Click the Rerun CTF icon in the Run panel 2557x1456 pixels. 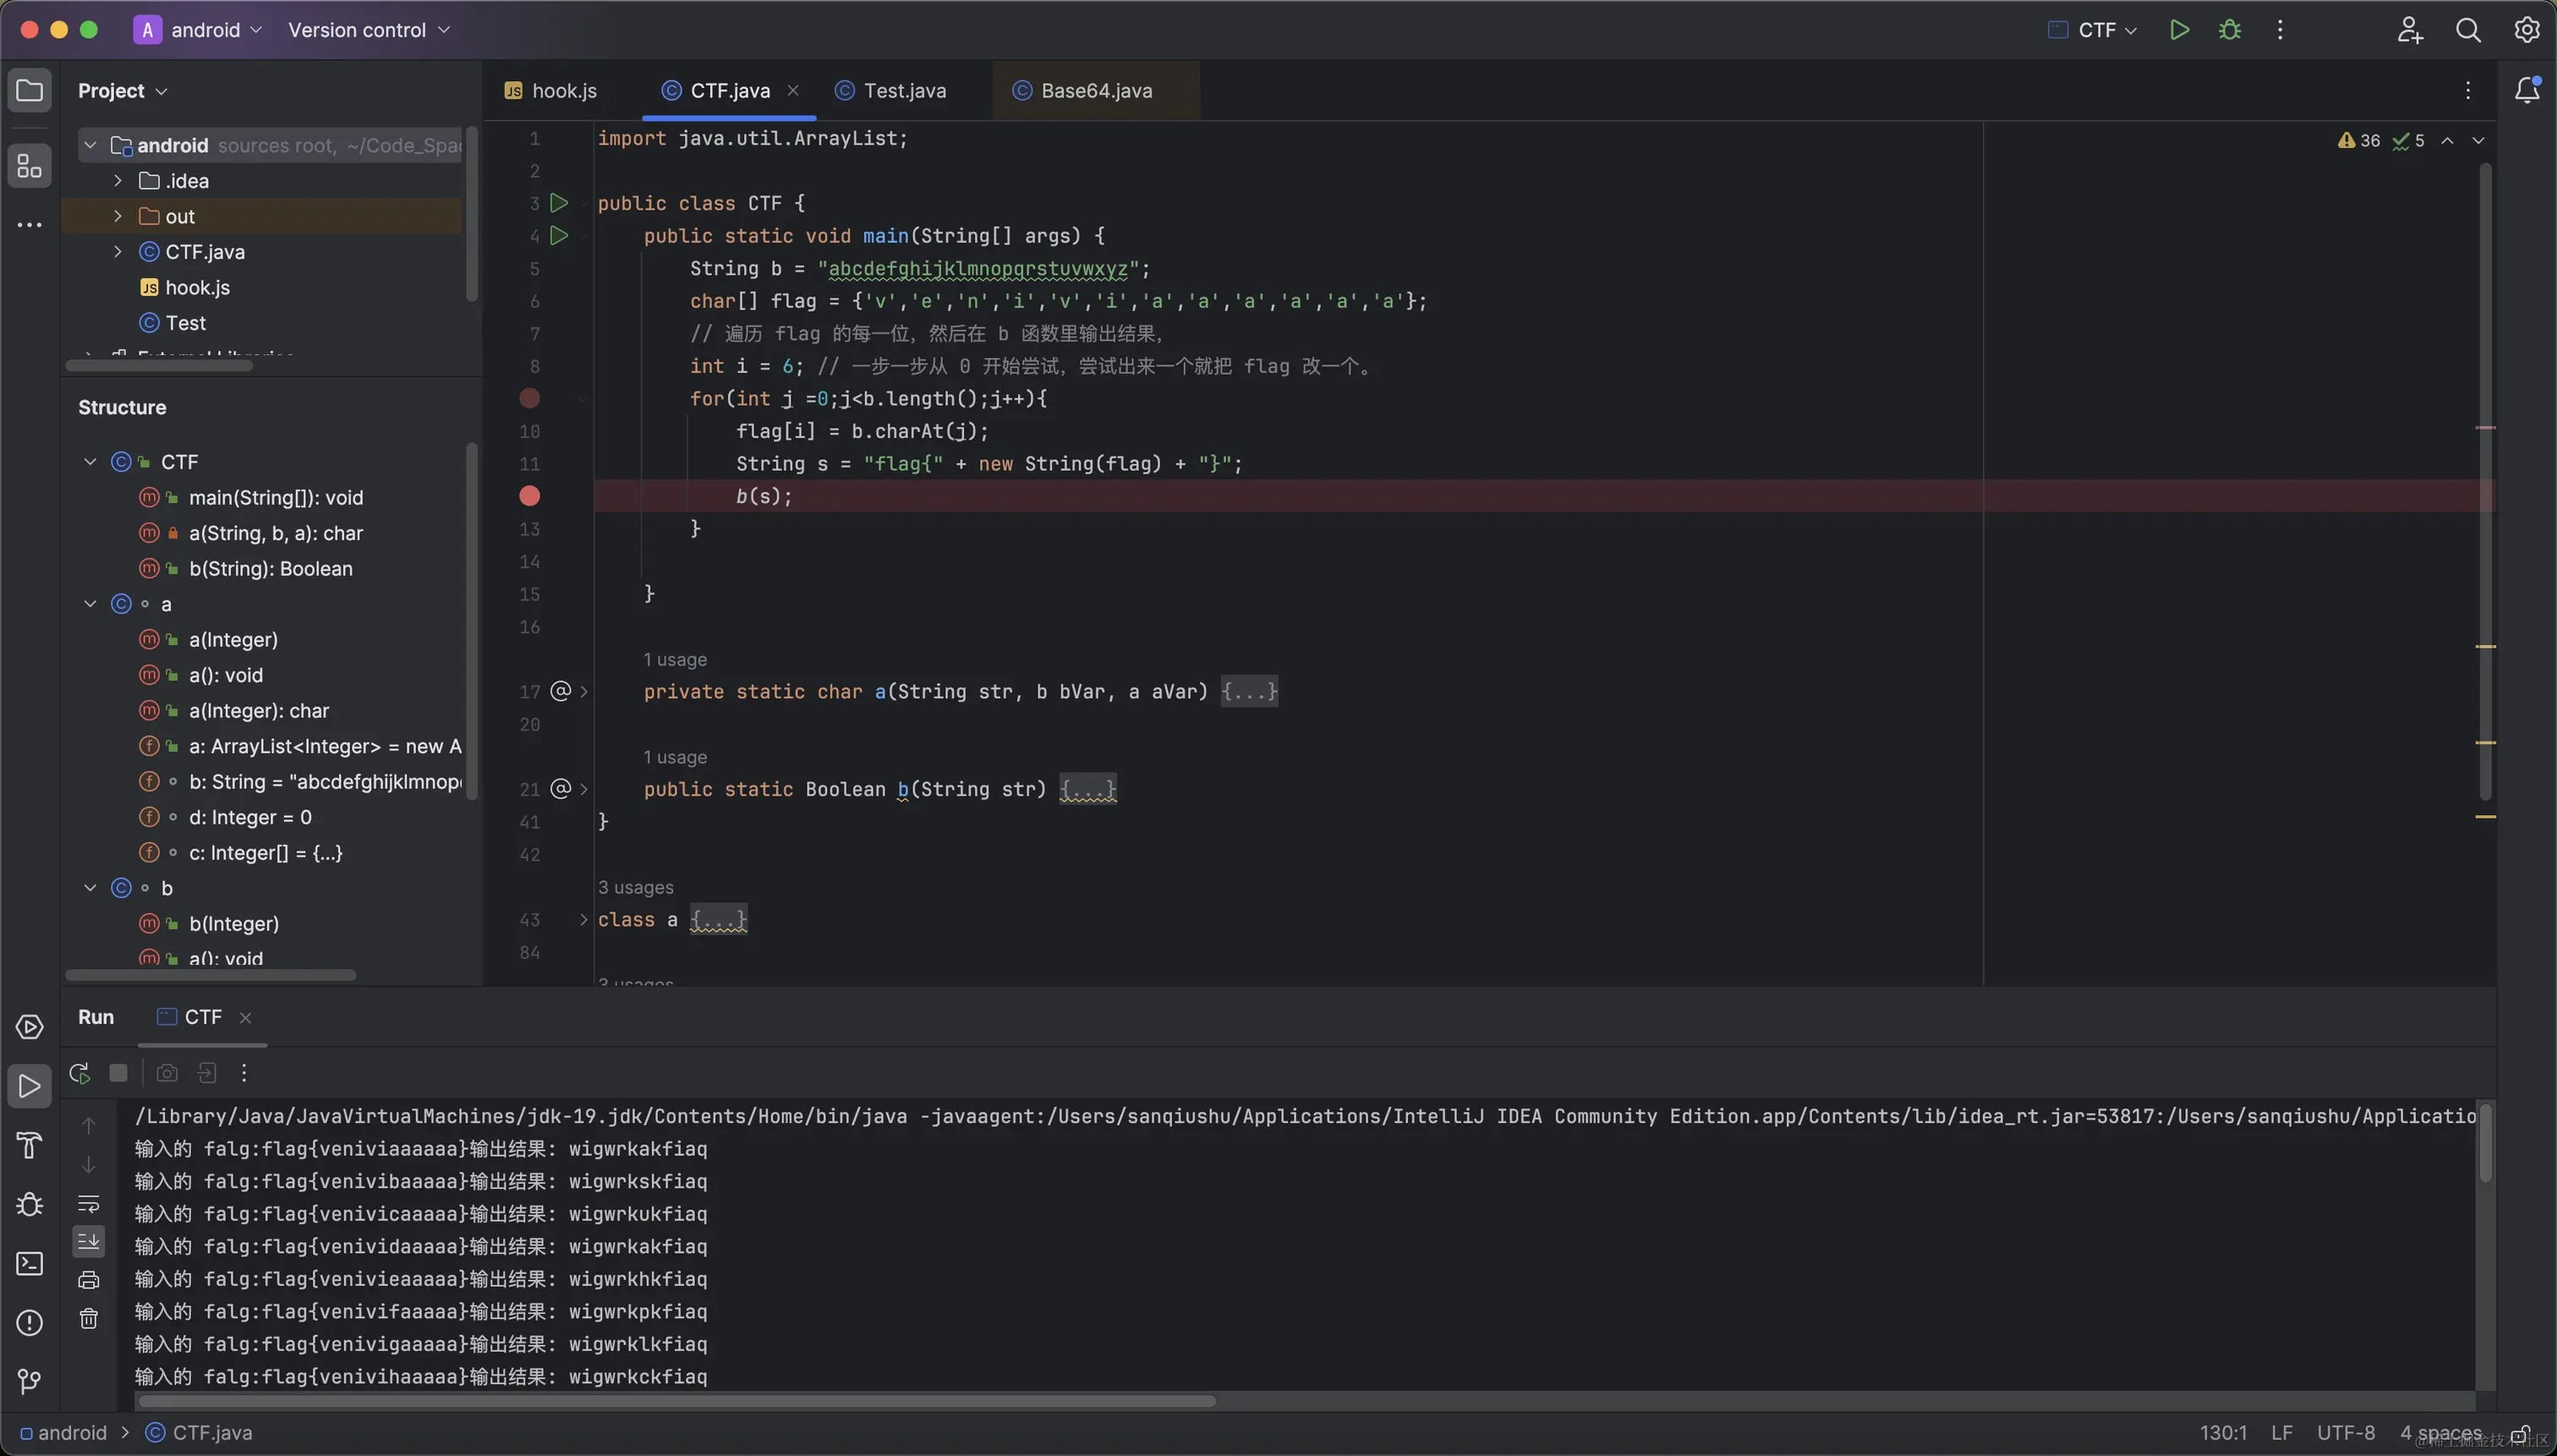click(x=79, y=1073)
